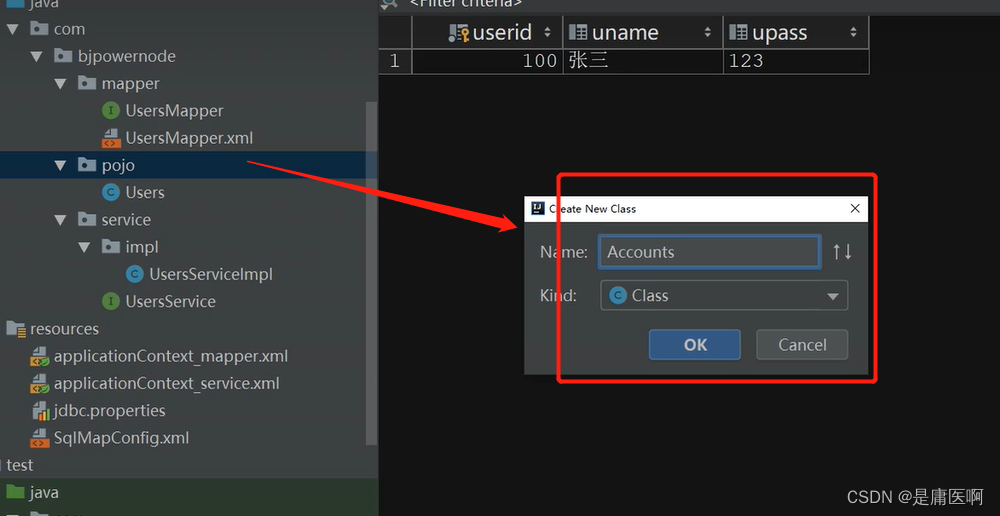Click the Class kind icon in dropdown
Image resolution: width=1000 pixels, height=516 pixels.
[x=617, y=295]
